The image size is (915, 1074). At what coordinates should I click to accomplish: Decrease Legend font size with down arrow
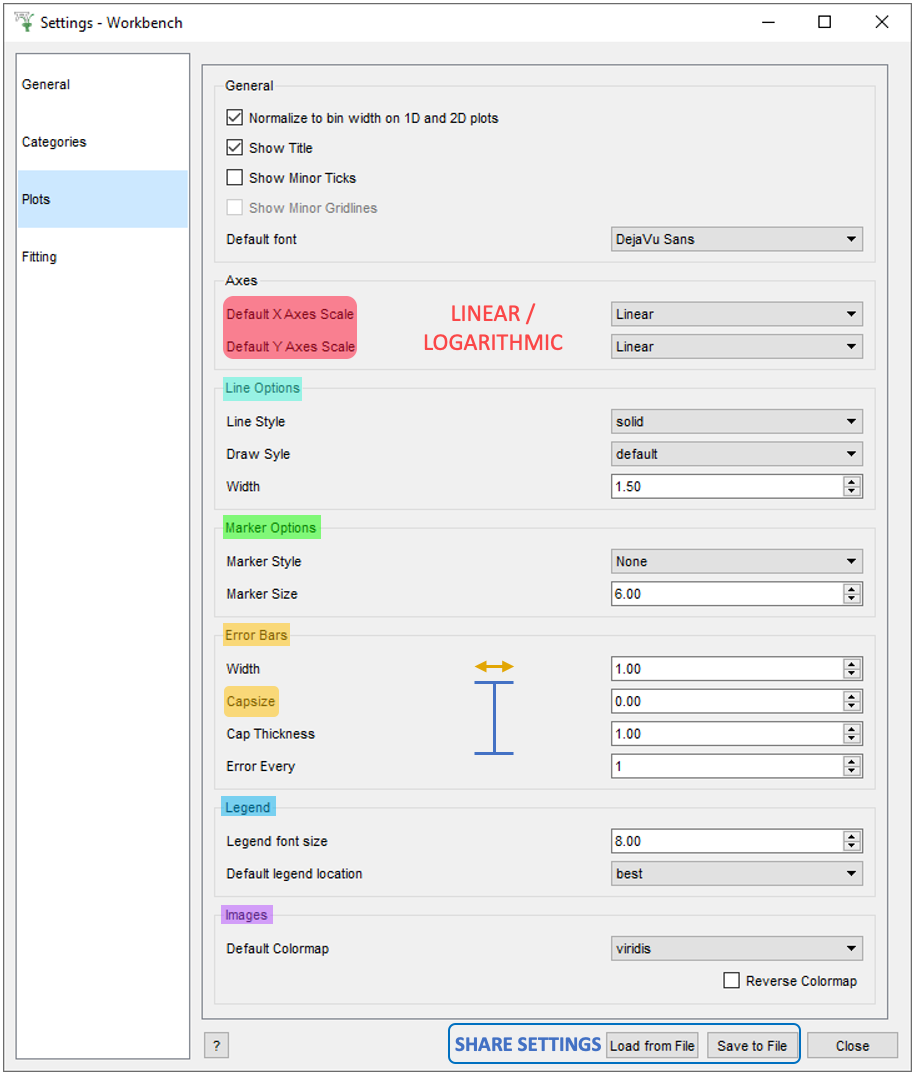(x=852, y=846)
